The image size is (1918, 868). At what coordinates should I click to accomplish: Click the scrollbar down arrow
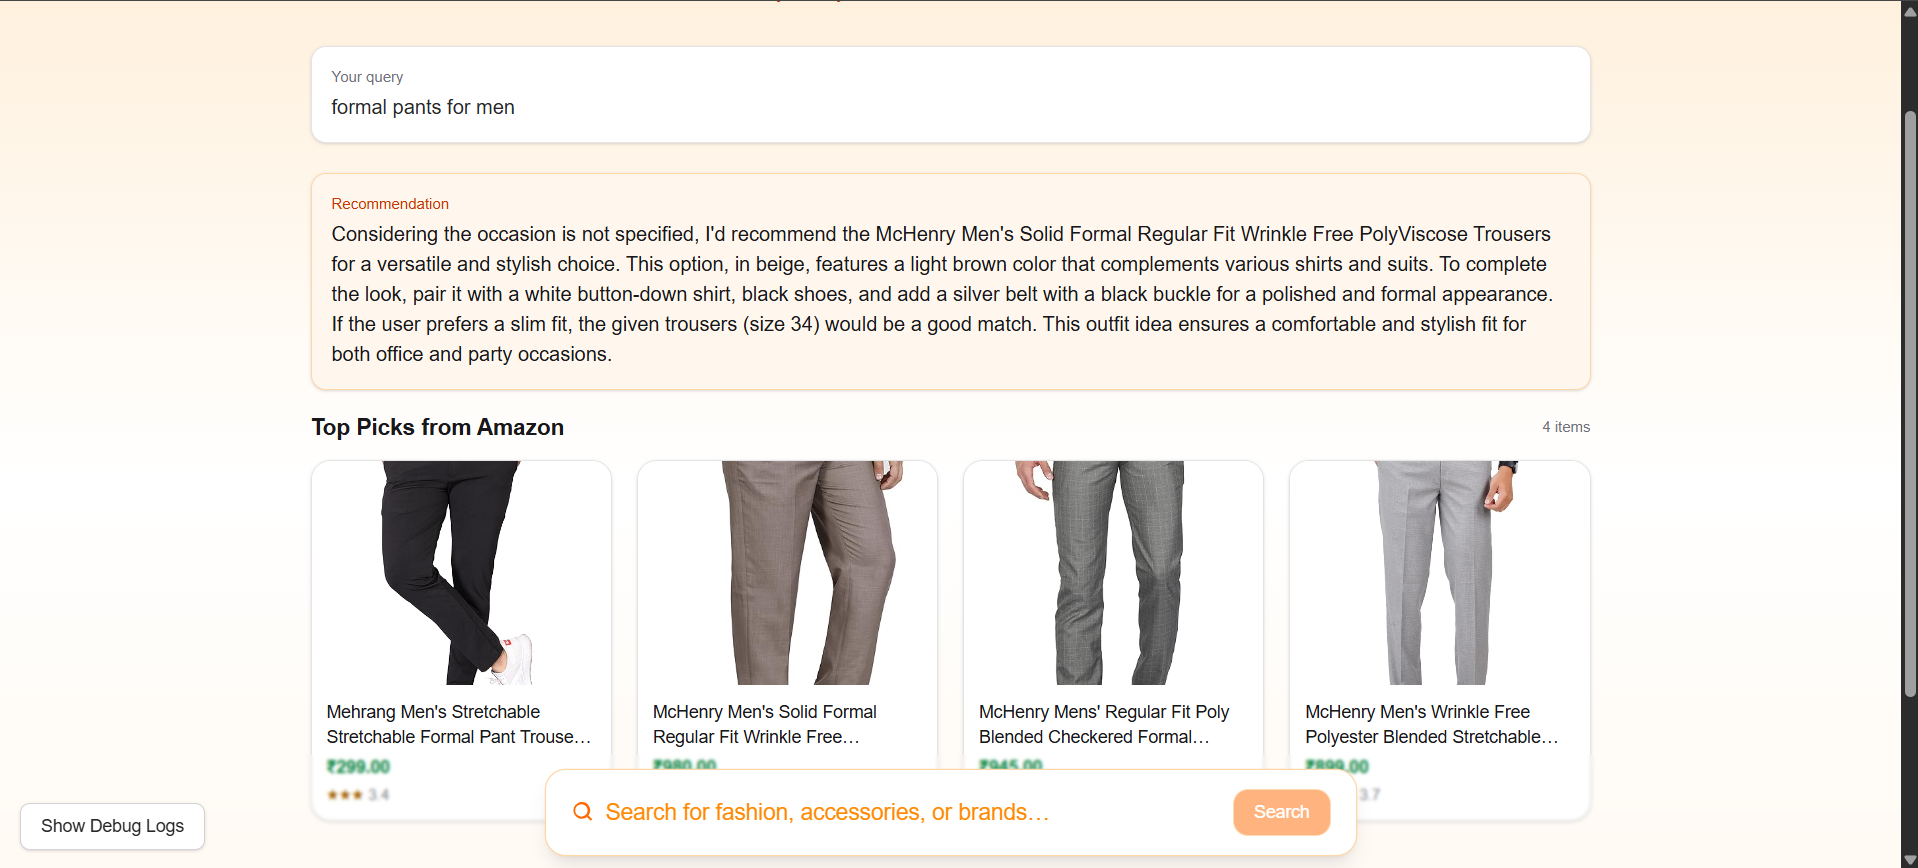(x=1910, y=859)
